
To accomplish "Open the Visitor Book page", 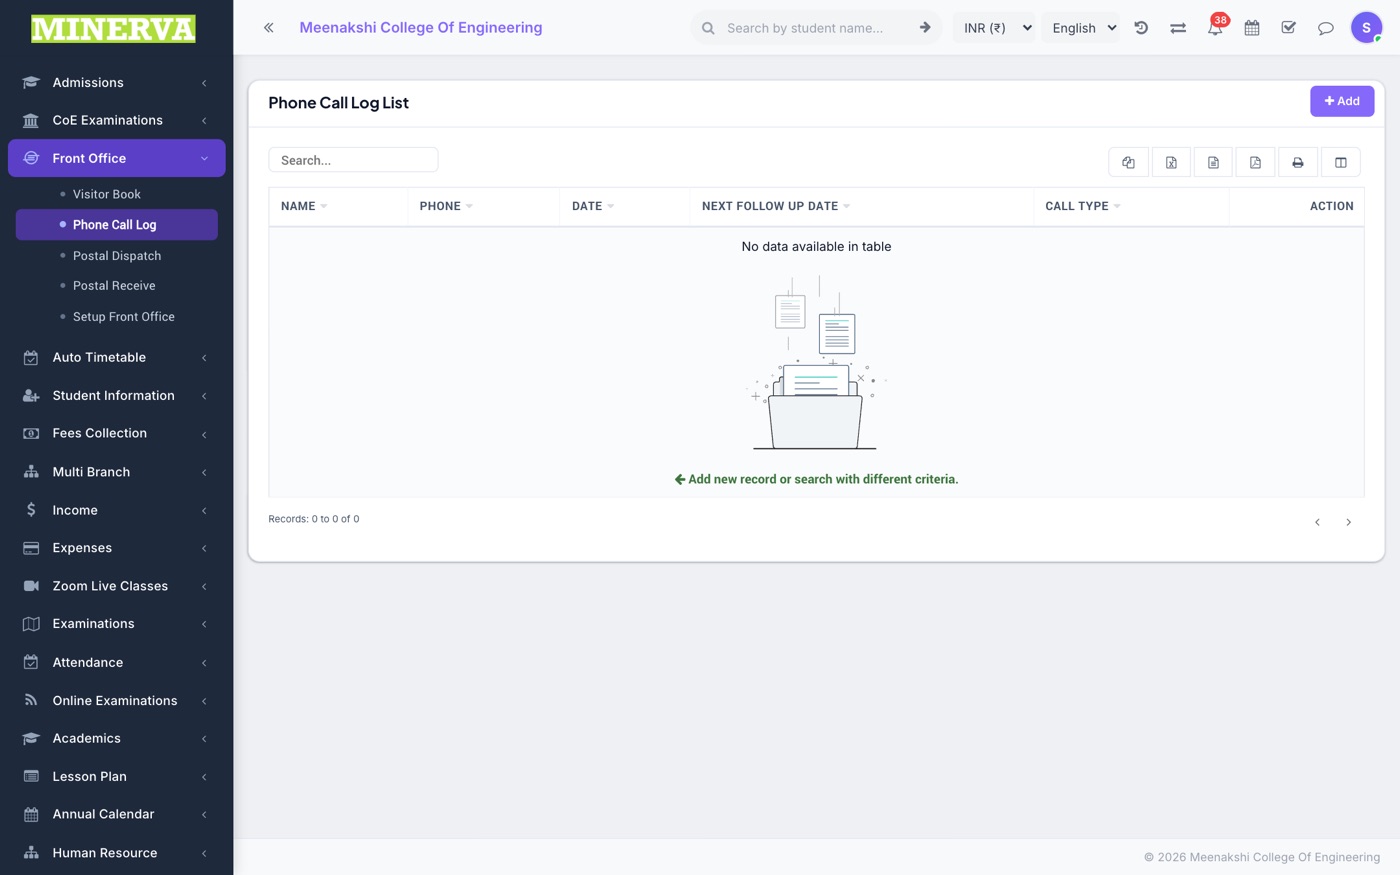I will [107, 194].
